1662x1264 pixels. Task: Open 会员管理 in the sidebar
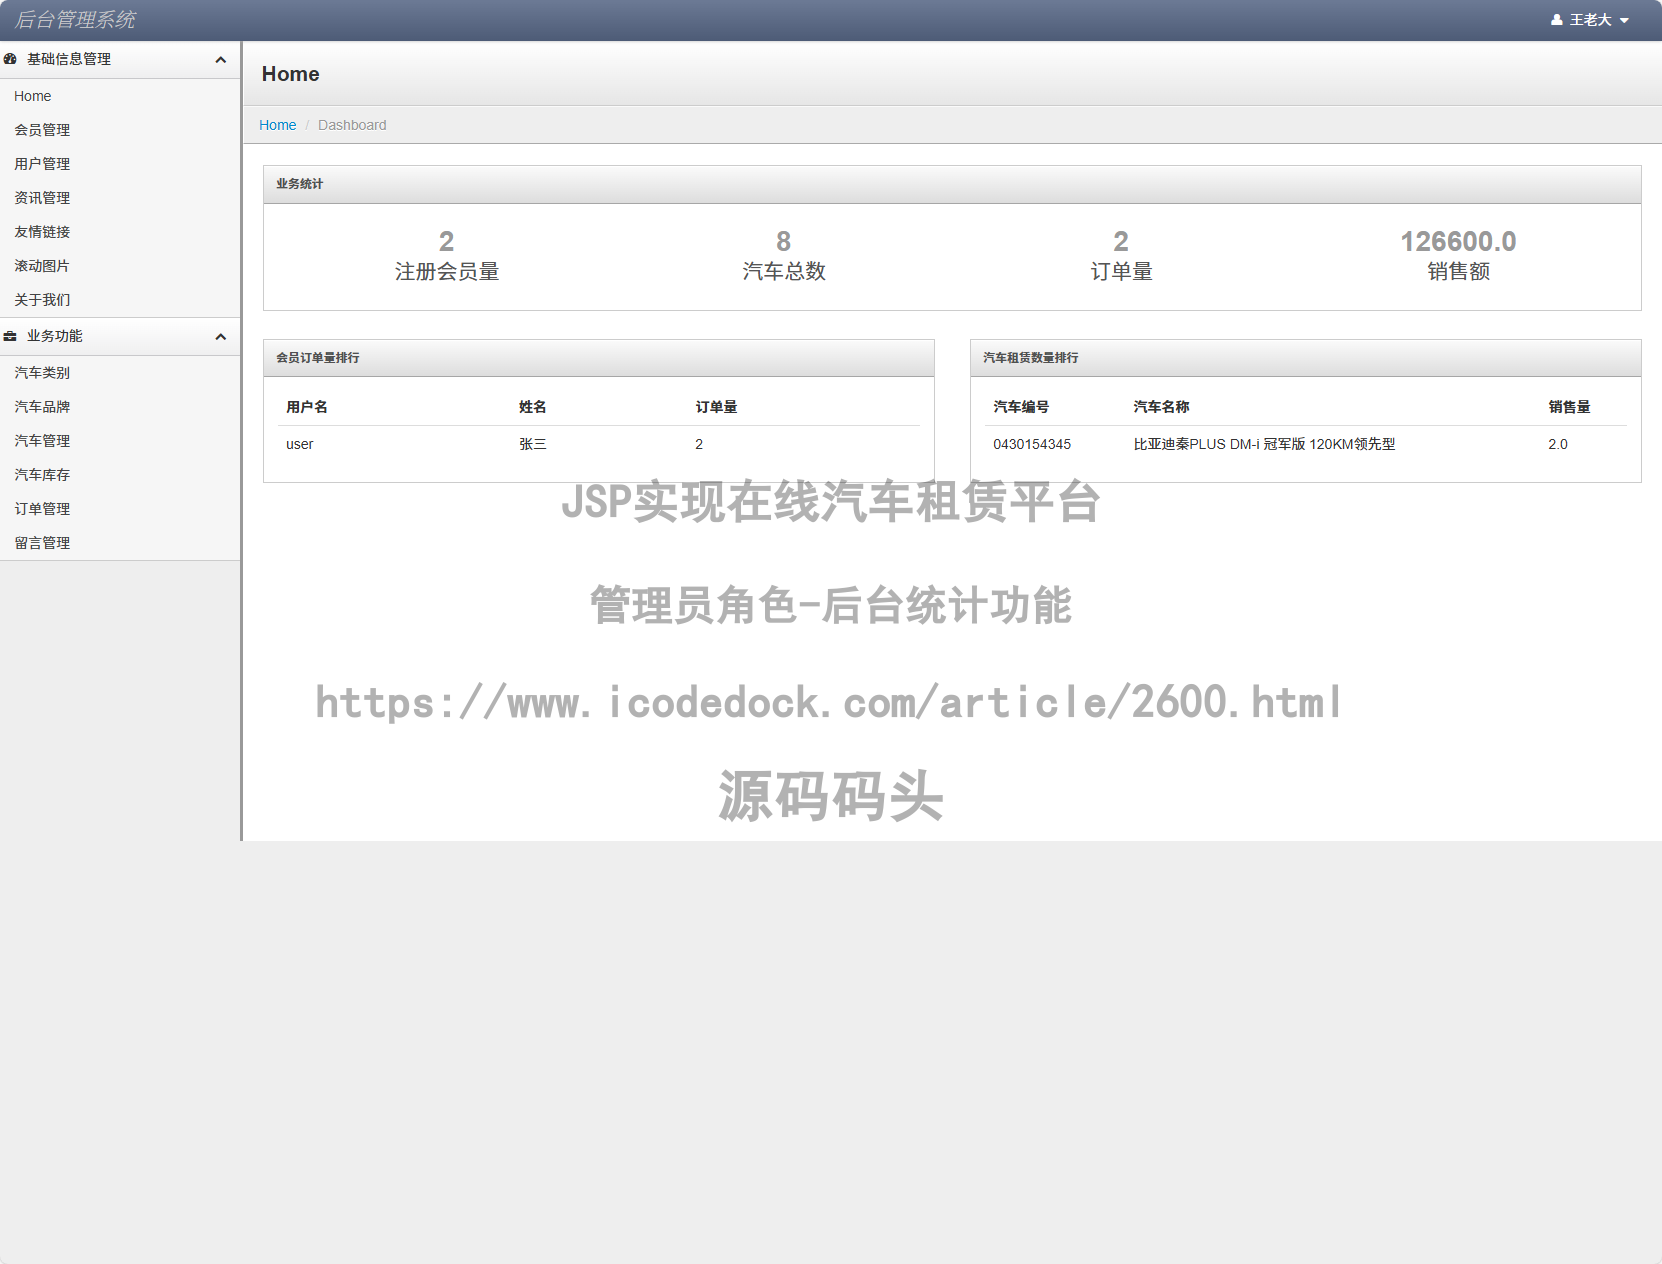(x=42, y=130)
